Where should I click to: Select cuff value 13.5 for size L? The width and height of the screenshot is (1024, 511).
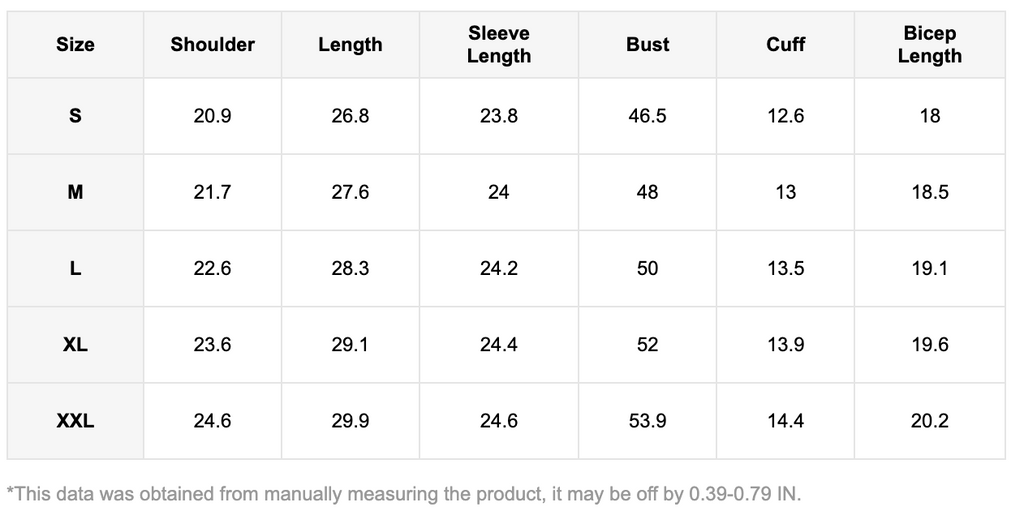[785, 268]
